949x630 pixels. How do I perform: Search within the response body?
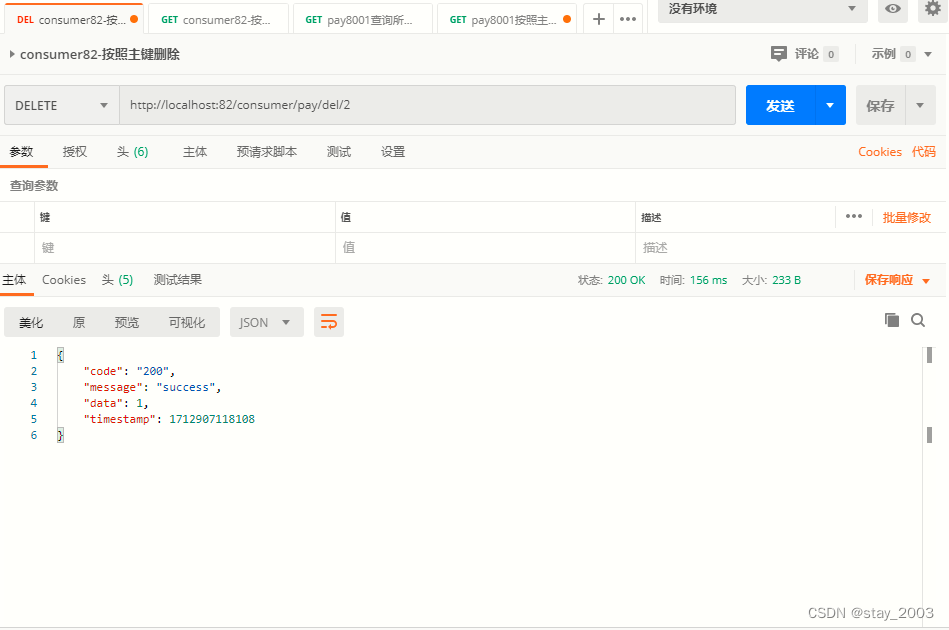pyautogui.click(x=918, y=320)
